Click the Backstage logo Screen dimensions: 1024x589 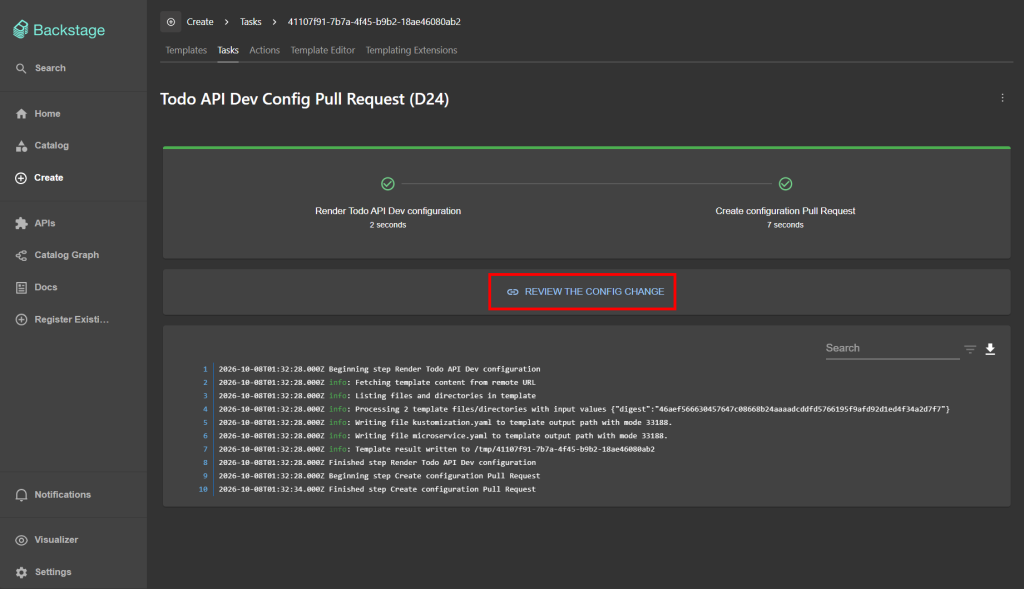[x=59, y=29]
